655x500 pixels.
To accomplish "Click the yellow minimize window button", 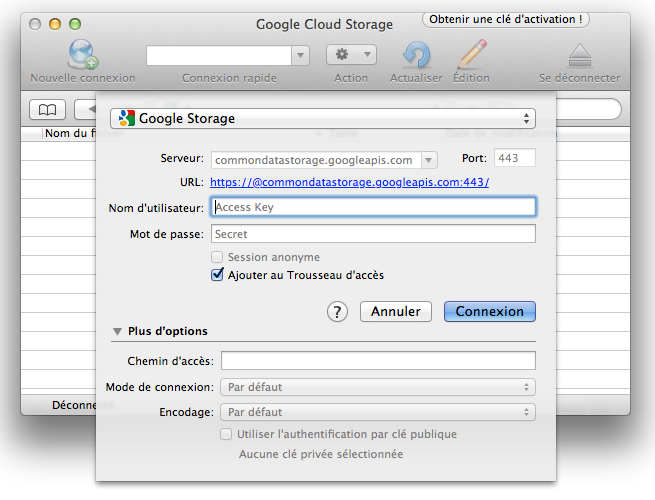I will (x=55, y=24).
